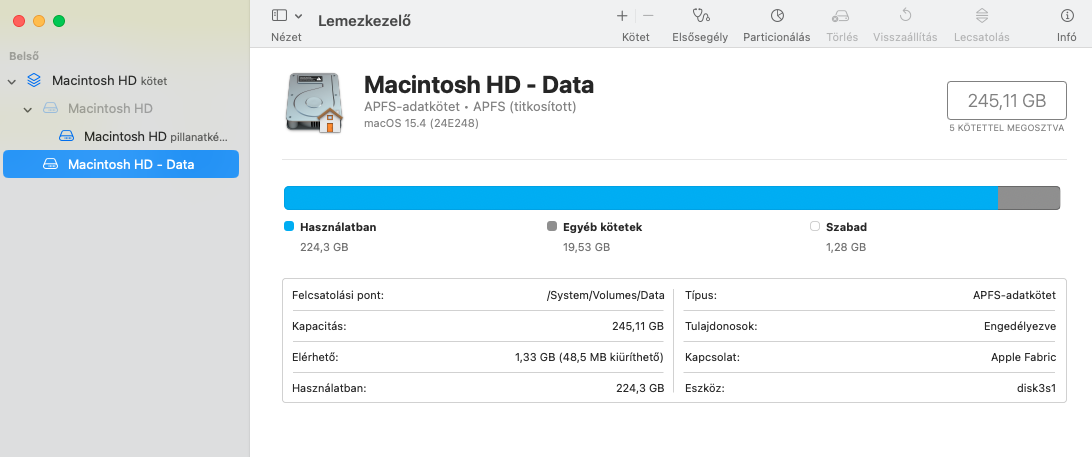The width and height of the screenshot is (1092, 457).
Task: Run Elsősegély (First Aid) stethoscope icon
Action: 700,15
